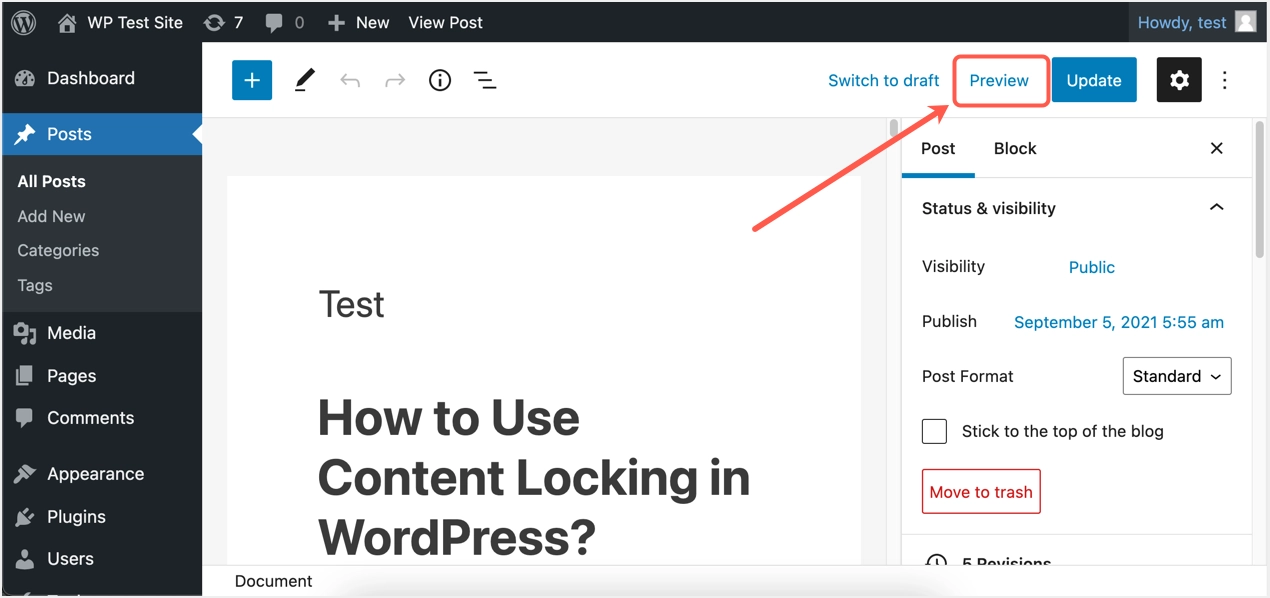
Task: Click the Move to trash button
Action: 981,492
